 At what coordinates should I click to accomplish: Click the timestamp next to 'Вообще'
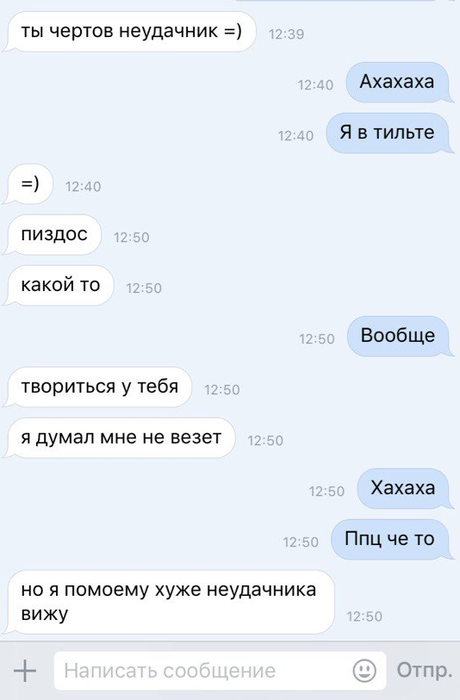tap(317, 339)
